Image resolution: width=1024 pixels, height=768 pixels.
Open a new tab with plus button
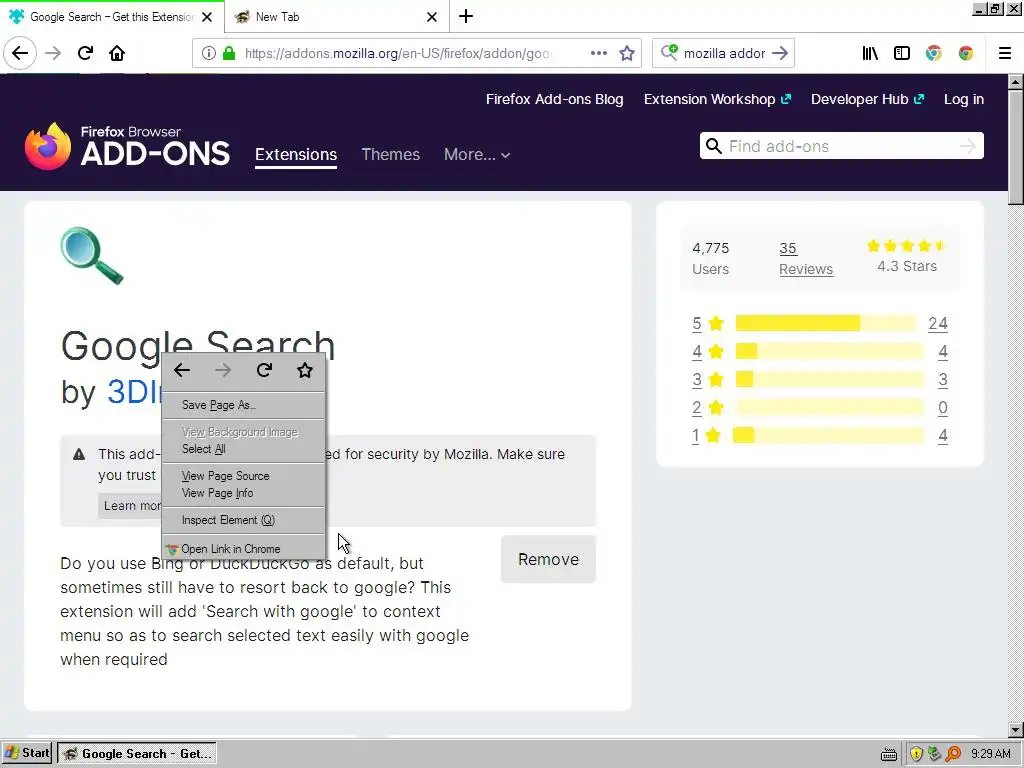[x=466, y=16]
